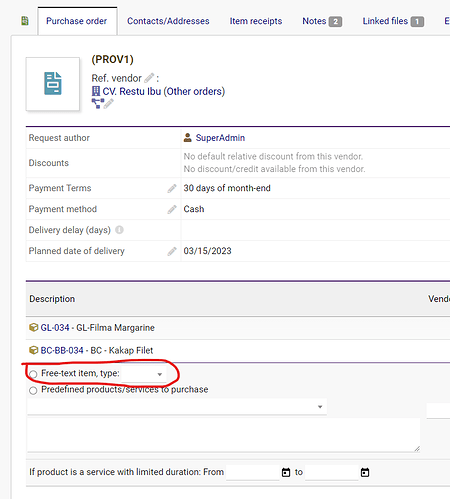
Task: Click the project tree icon below vendor name
Action: (x=97, y=104)
